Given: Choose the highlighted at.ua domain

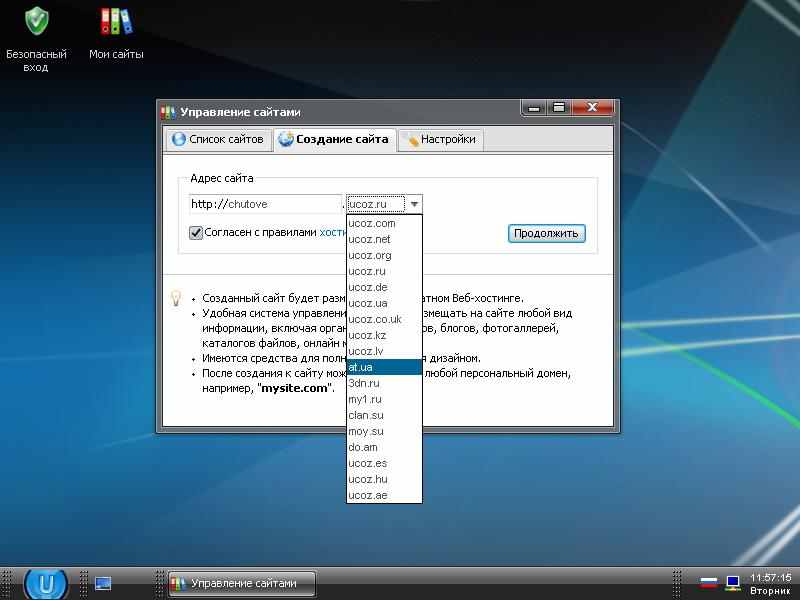Looking at the screenshot, I should [384, 367].
